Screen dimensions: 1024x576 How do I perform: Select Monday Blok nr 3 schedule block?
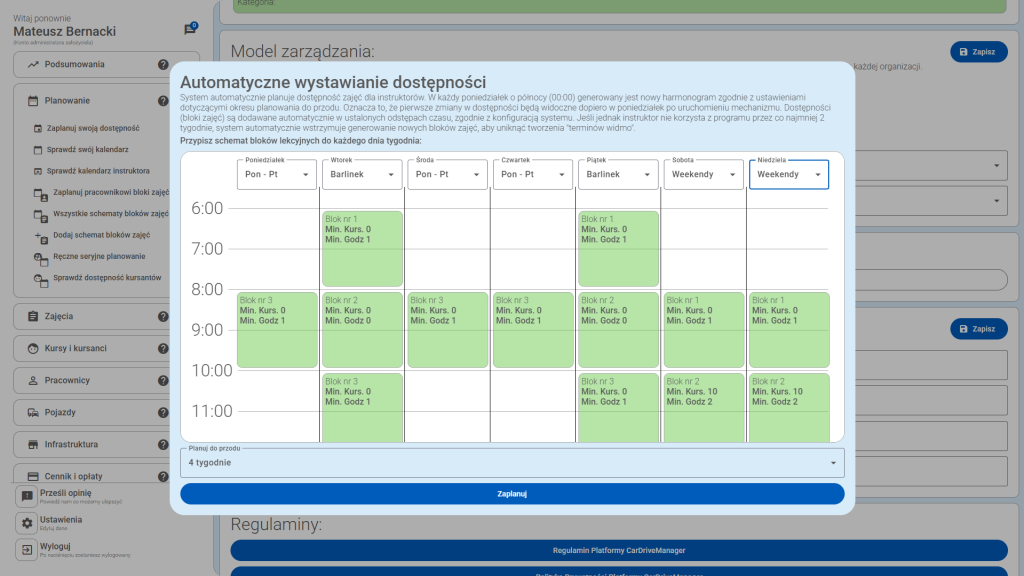(277, 329)
